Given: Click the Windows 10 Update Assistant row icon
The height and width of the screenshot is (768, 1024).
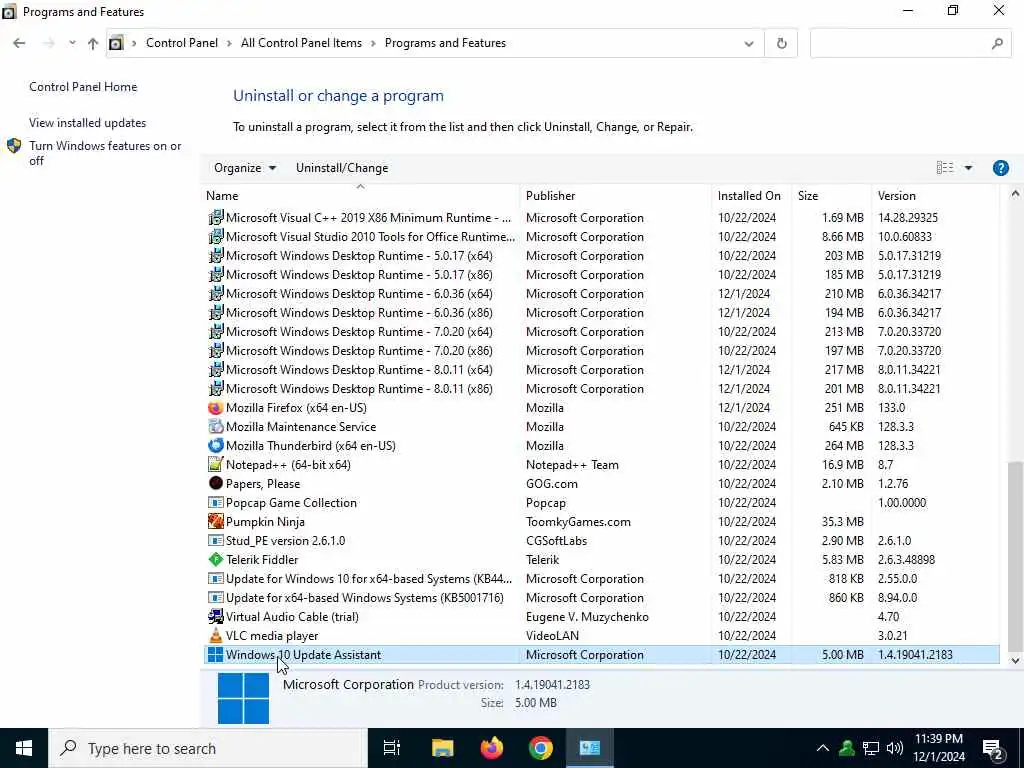Looking at the screenshot, I should pos(216,654).
